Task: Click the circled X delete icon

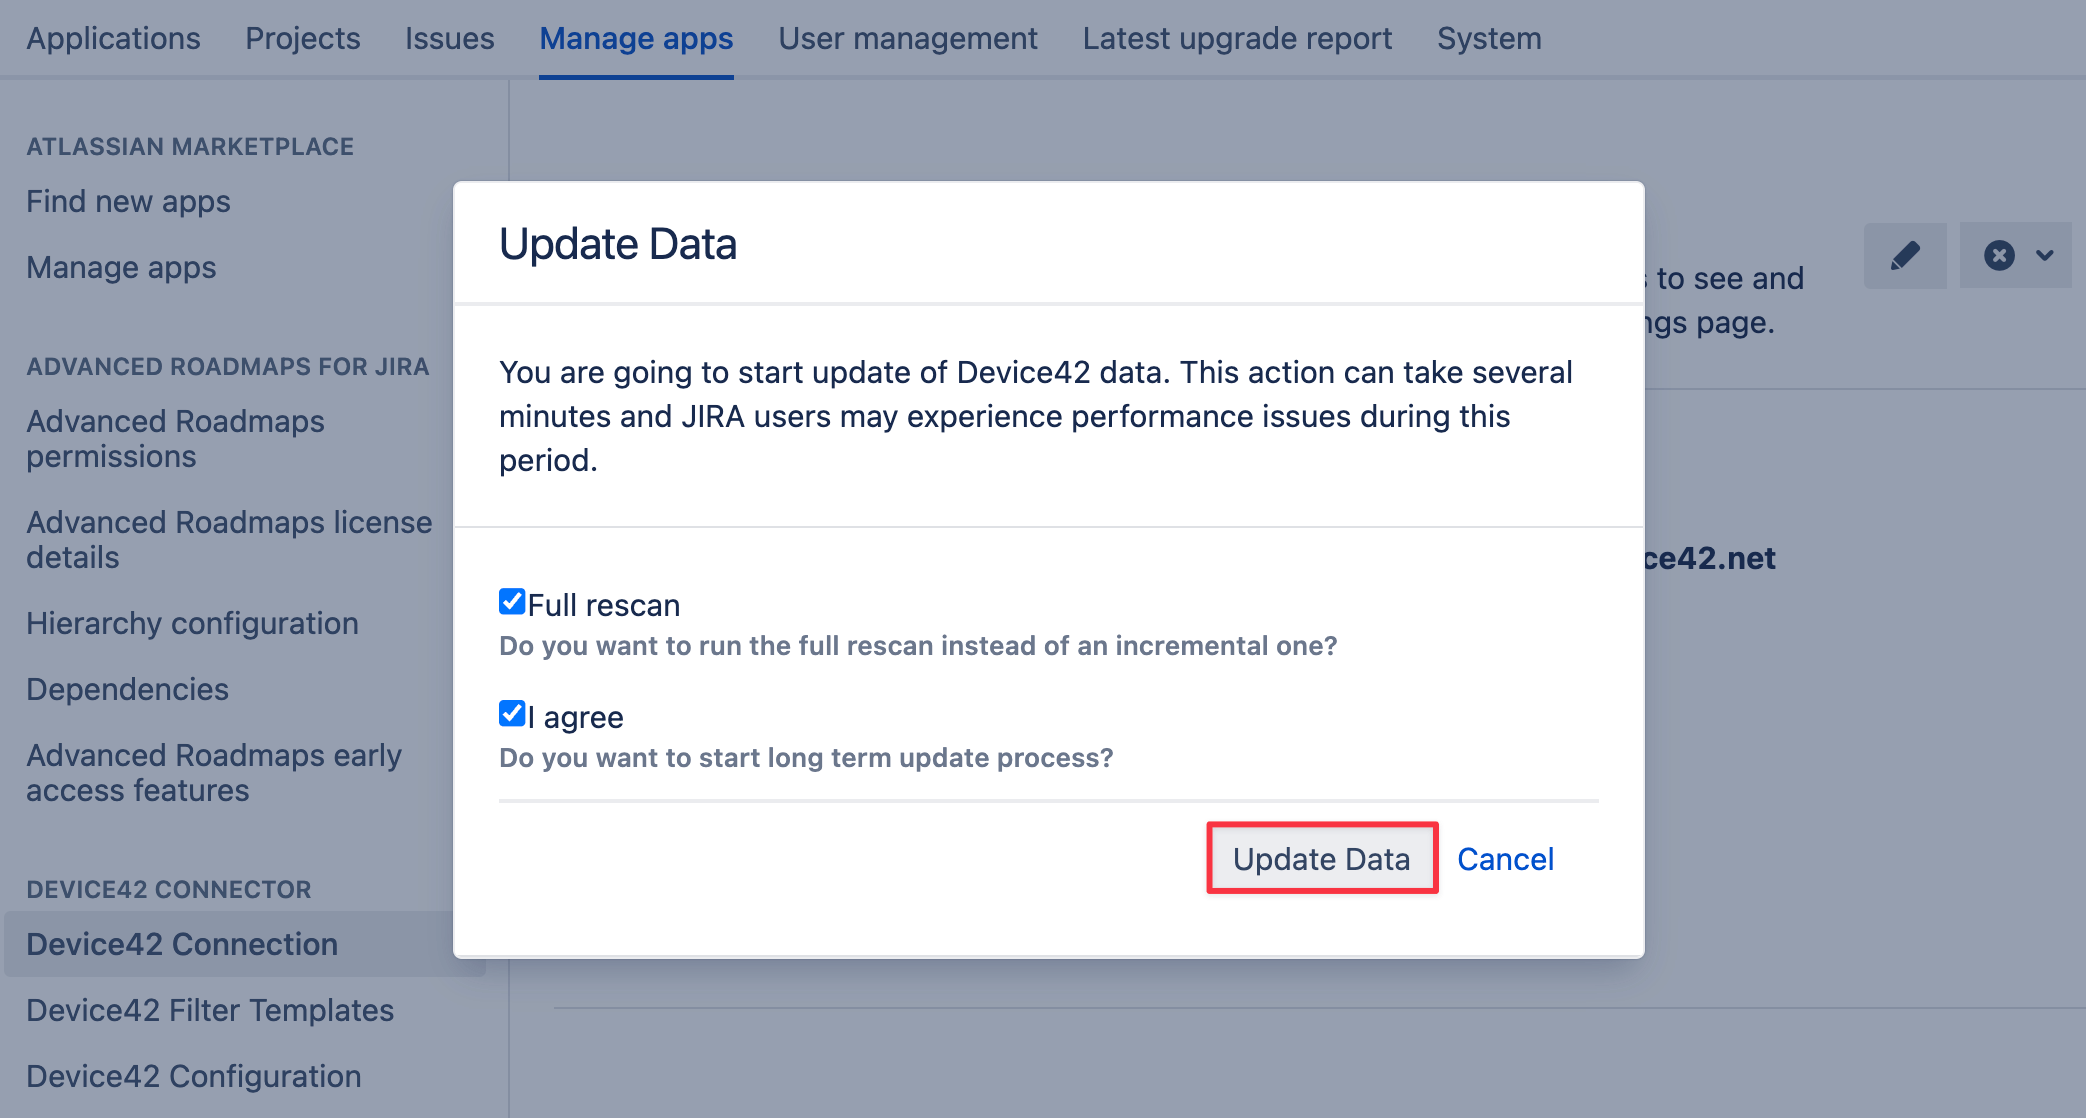Action: pos(1999,256)
